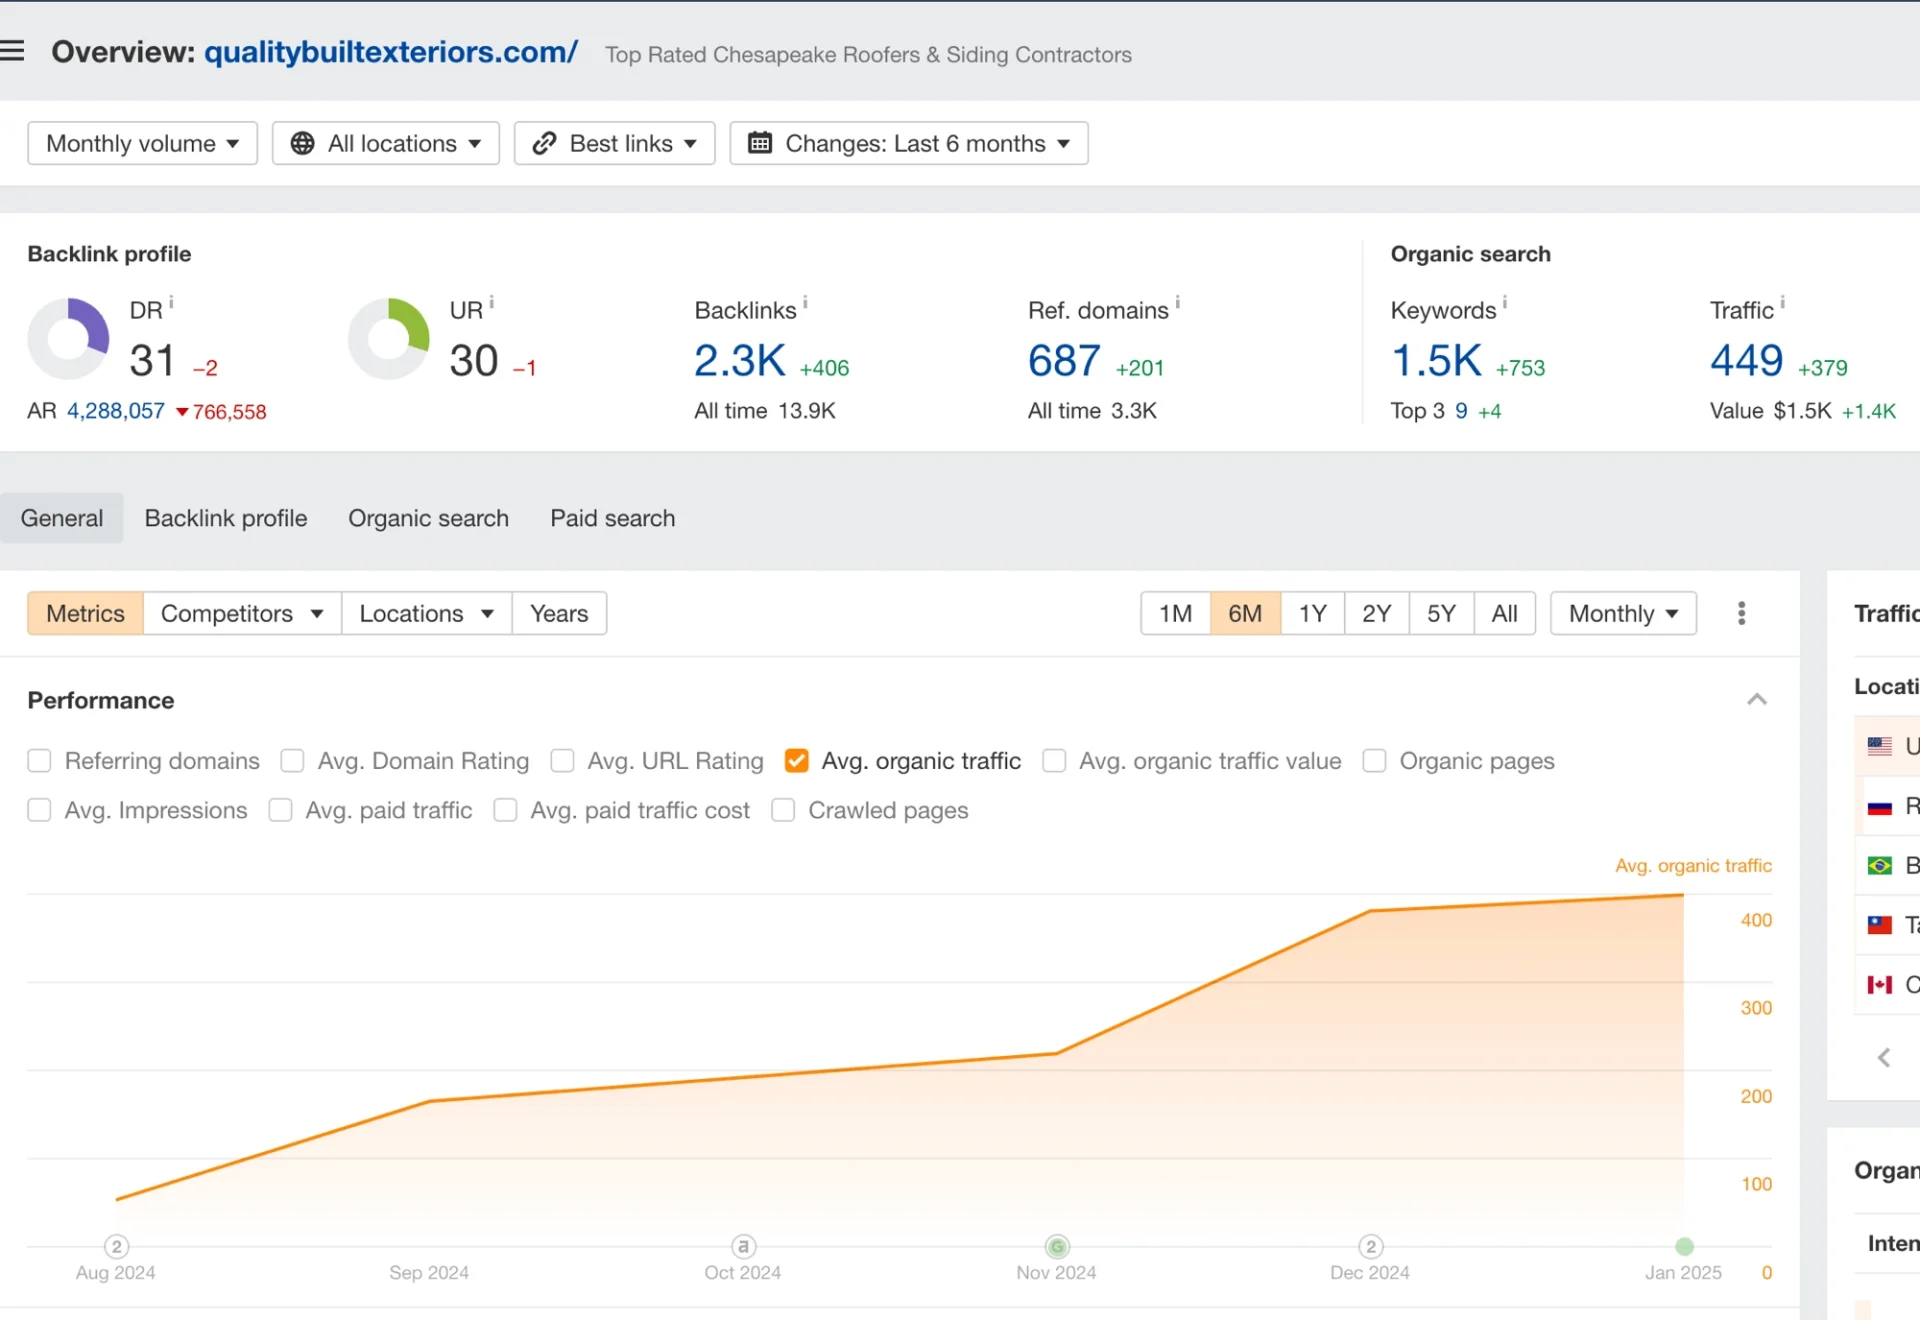This screenshot has width=1920, height=1320.
Task: Select the Organic search tab
Action: (x=428, y=518)
